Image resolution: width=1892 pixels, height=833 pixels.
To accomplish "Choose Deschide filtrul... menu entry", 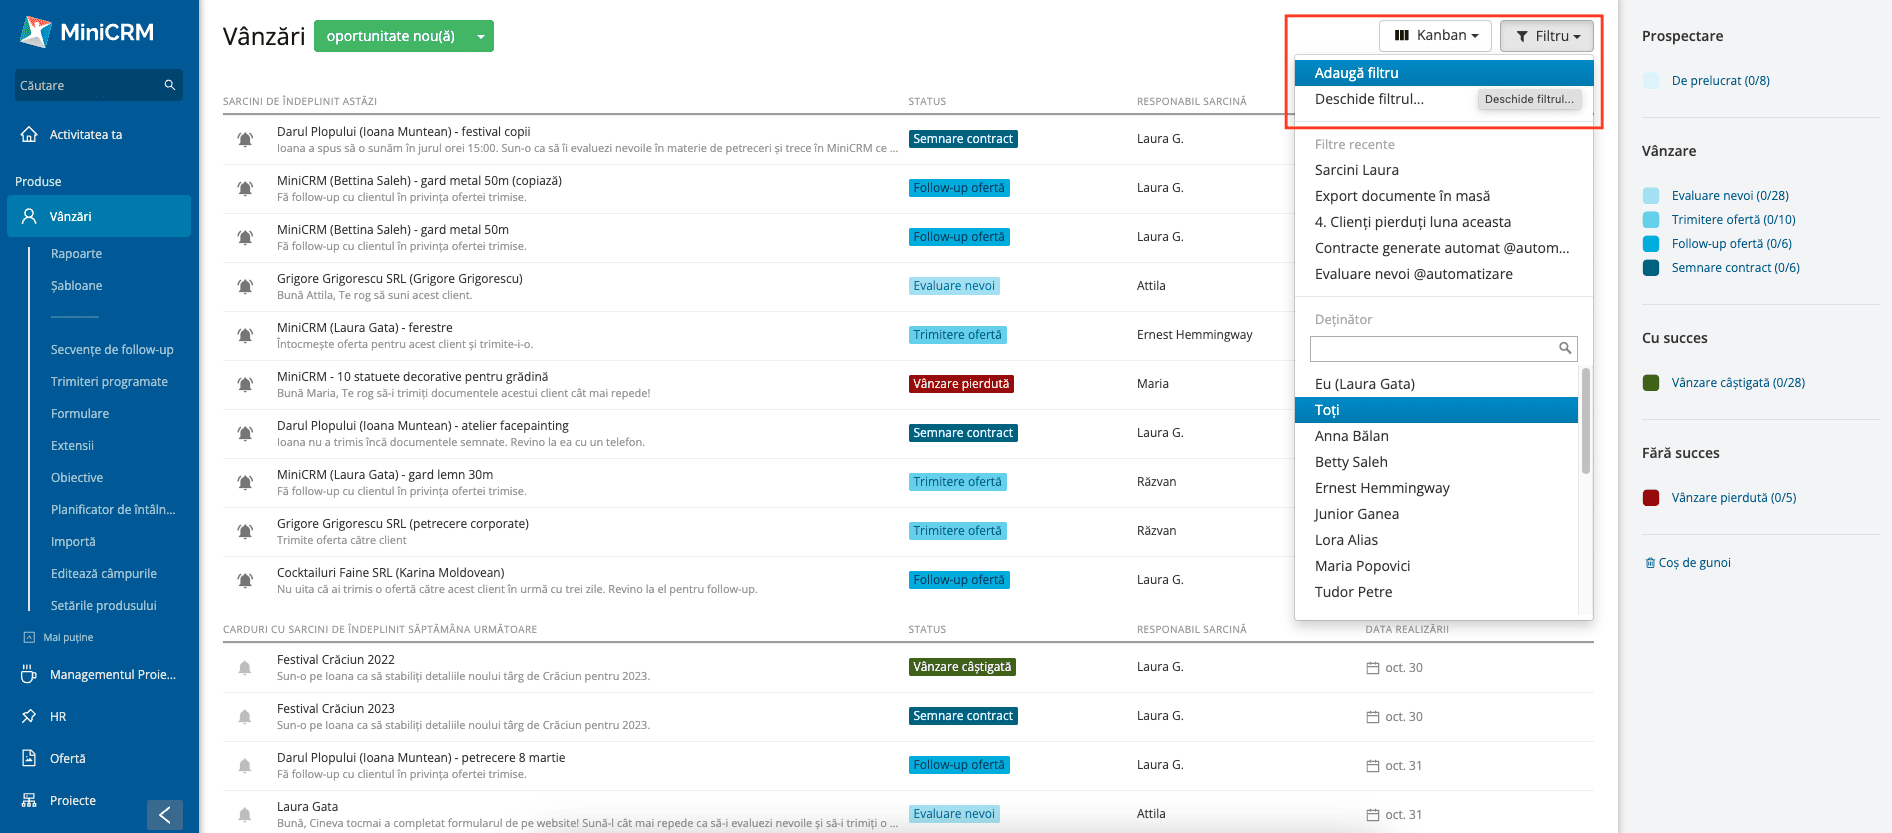I will [1369, 99].
